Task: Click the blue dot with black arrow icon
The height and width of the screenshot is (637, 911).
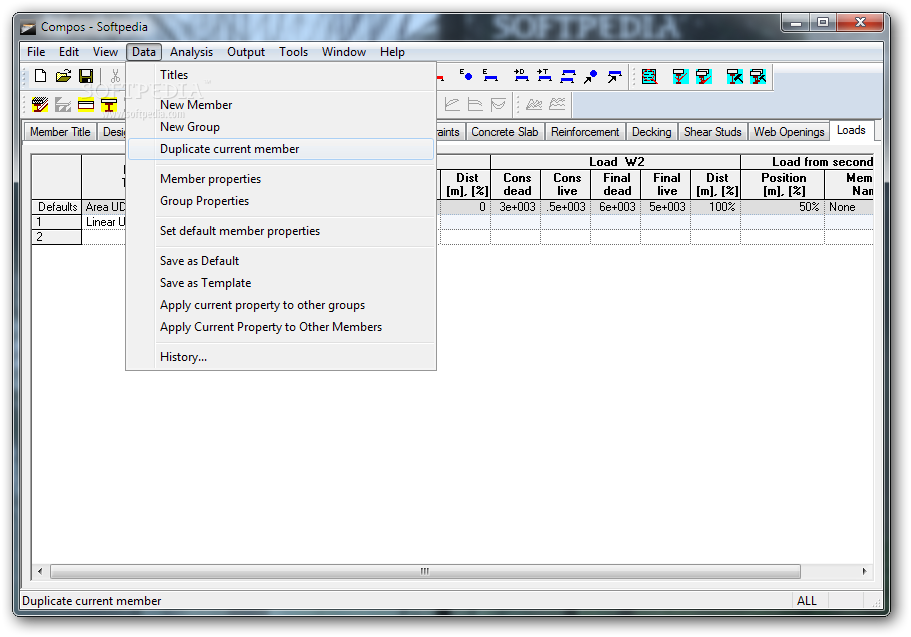Action: [591, 76]
